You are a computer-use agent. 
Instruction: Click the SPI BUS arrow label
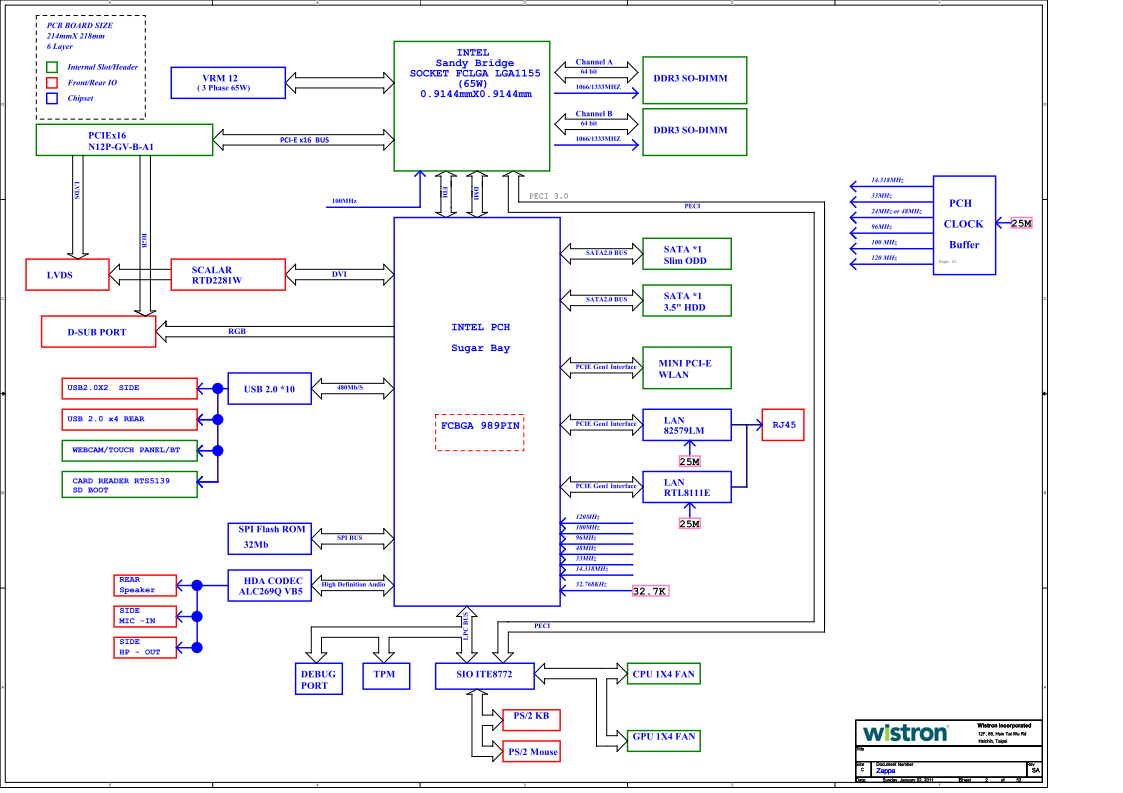(x=350, y=537)
